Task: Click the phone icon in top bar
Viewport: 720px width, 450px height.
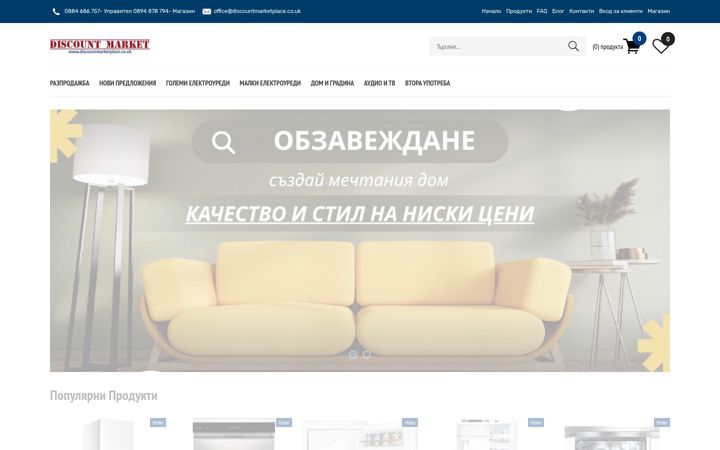Action: 56,11
